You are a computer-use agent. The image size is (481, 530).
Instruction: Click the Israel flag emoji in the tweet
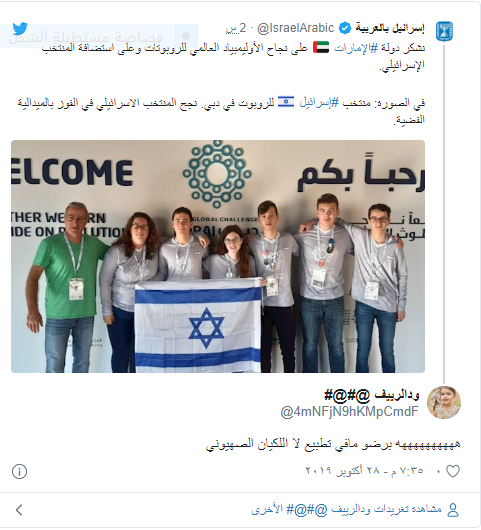click(286, 101)
